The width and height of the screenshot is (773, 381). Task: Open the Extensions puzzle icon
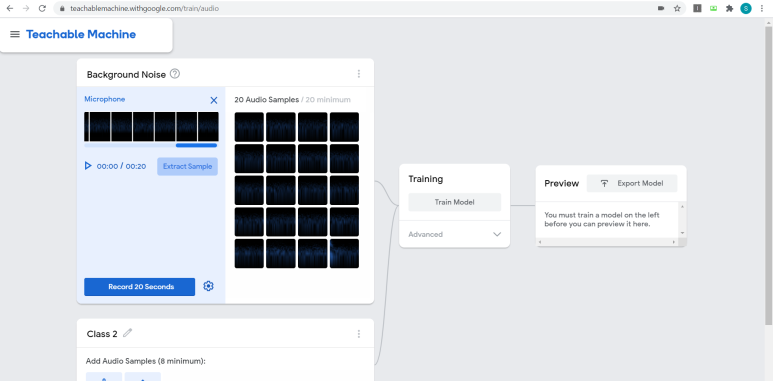tap(730, 8)
